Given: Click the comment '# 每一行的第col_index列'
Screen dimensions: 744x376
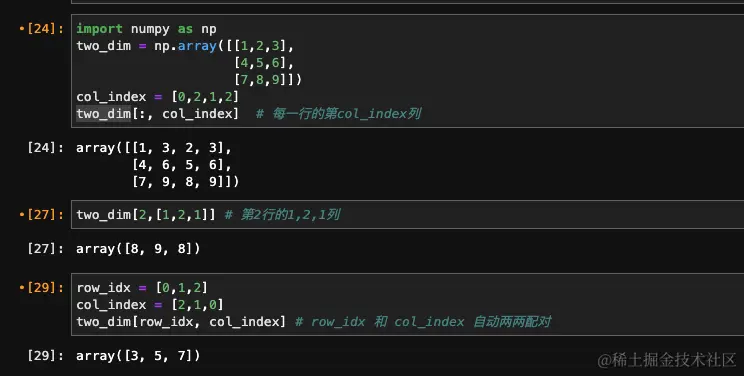Looking at the screenshot, I should click(x=339, y=114).
